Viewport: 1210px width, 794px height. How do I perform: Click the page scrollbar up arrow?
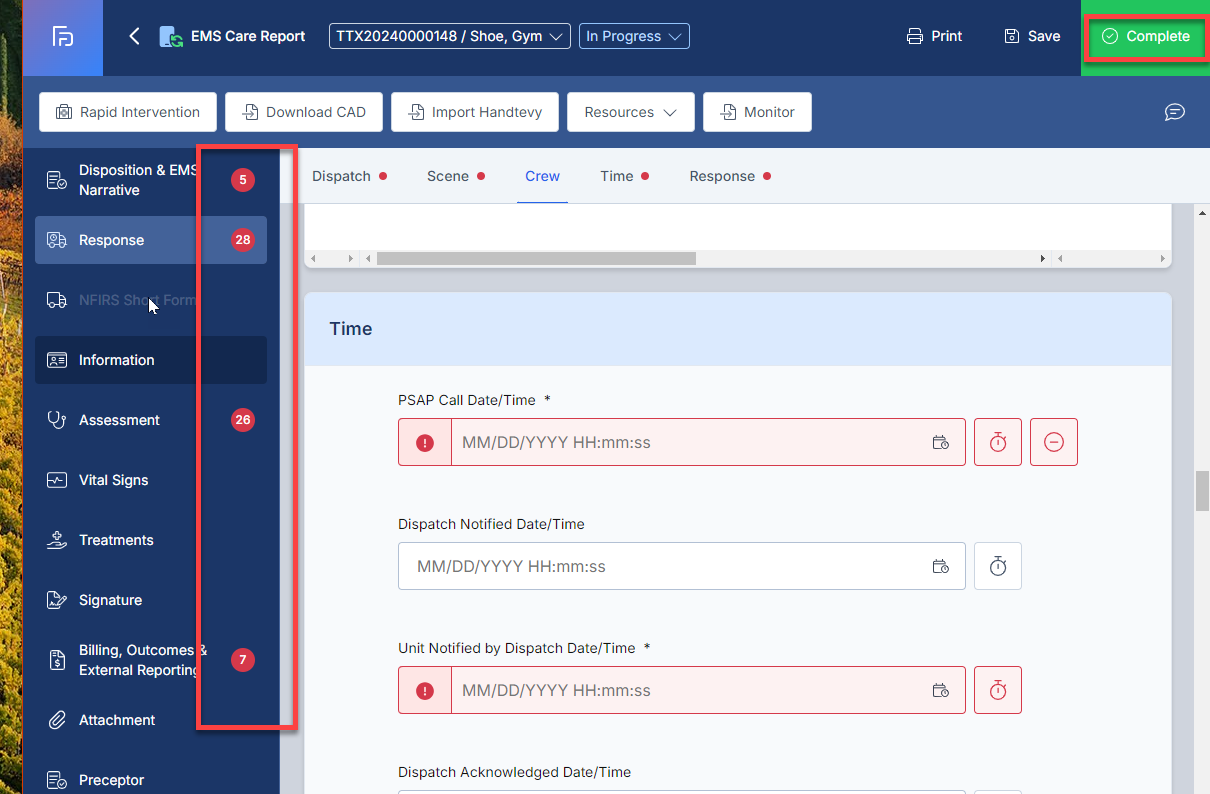click(1202, 213)
